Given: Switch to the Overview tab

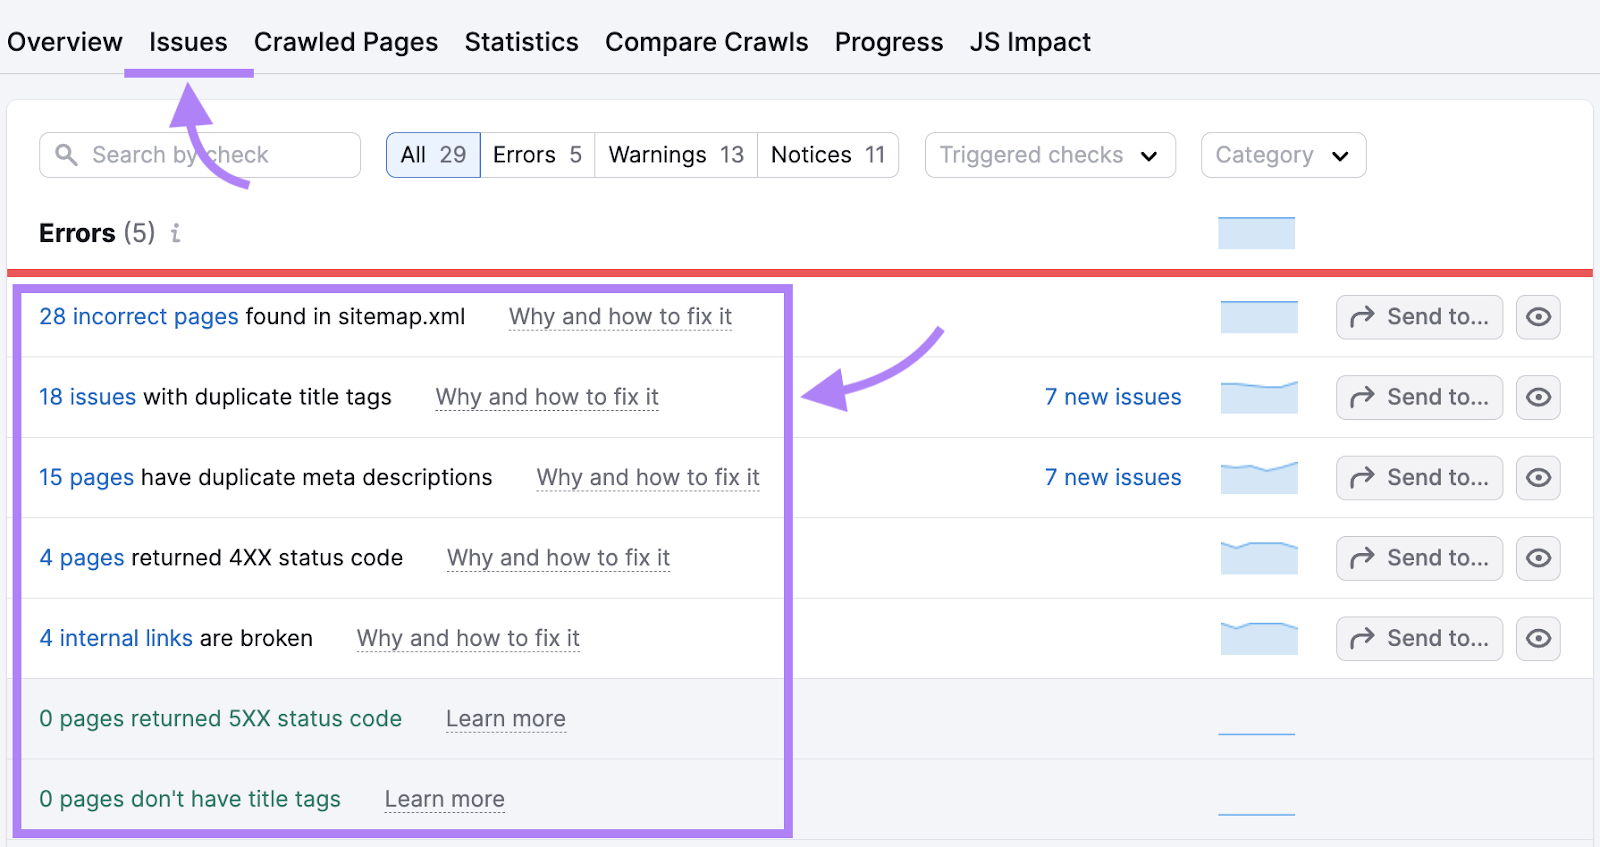Looking at the screenshot, I should (64, 42).
